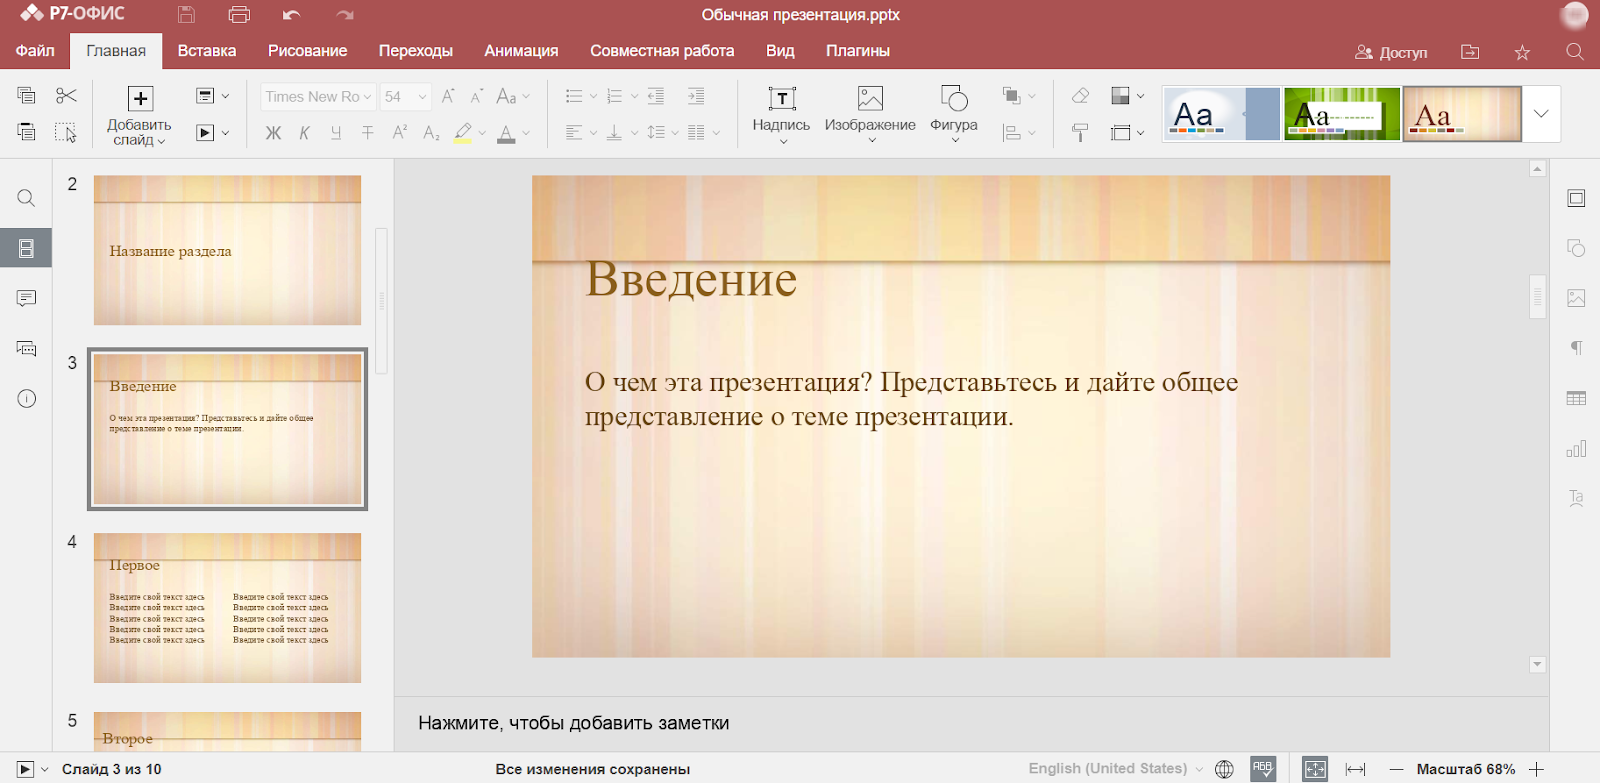Insert a picture with Изображение
Viewport: 1600px width, 783px height.
[870, 113]
